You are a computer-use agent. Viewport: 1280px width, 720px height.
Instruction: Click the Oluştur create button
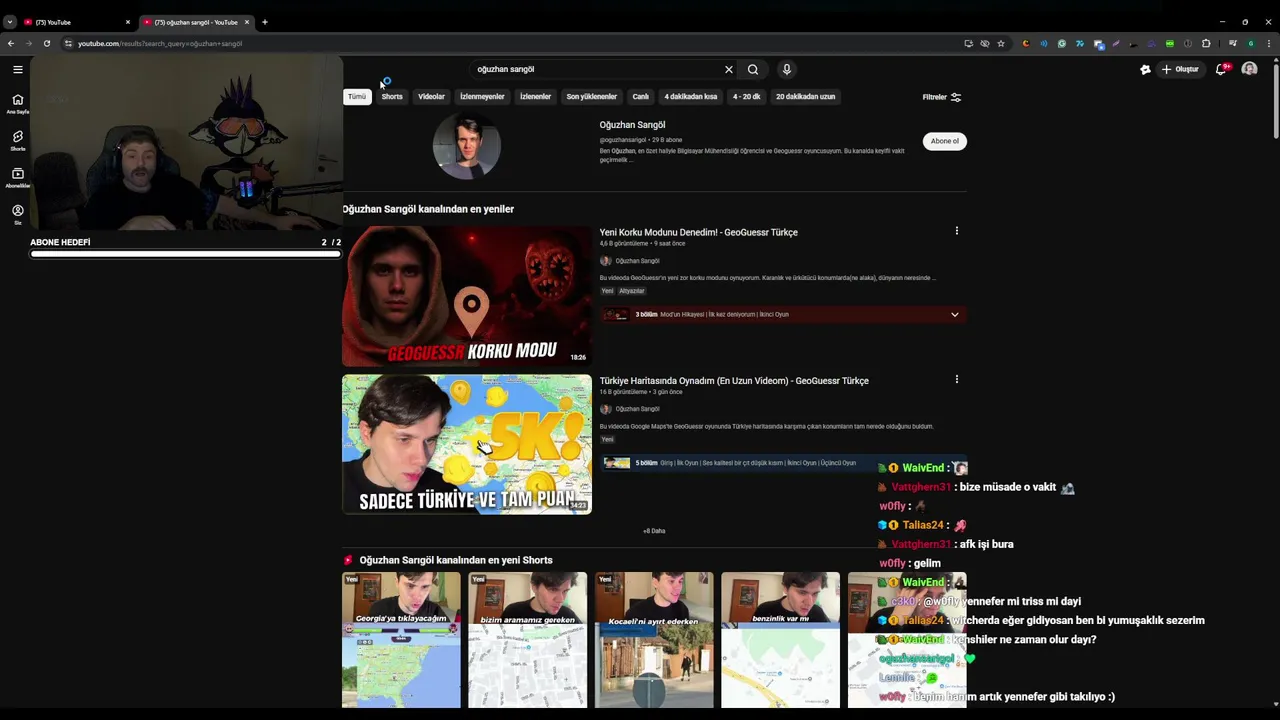[1180, 69]
